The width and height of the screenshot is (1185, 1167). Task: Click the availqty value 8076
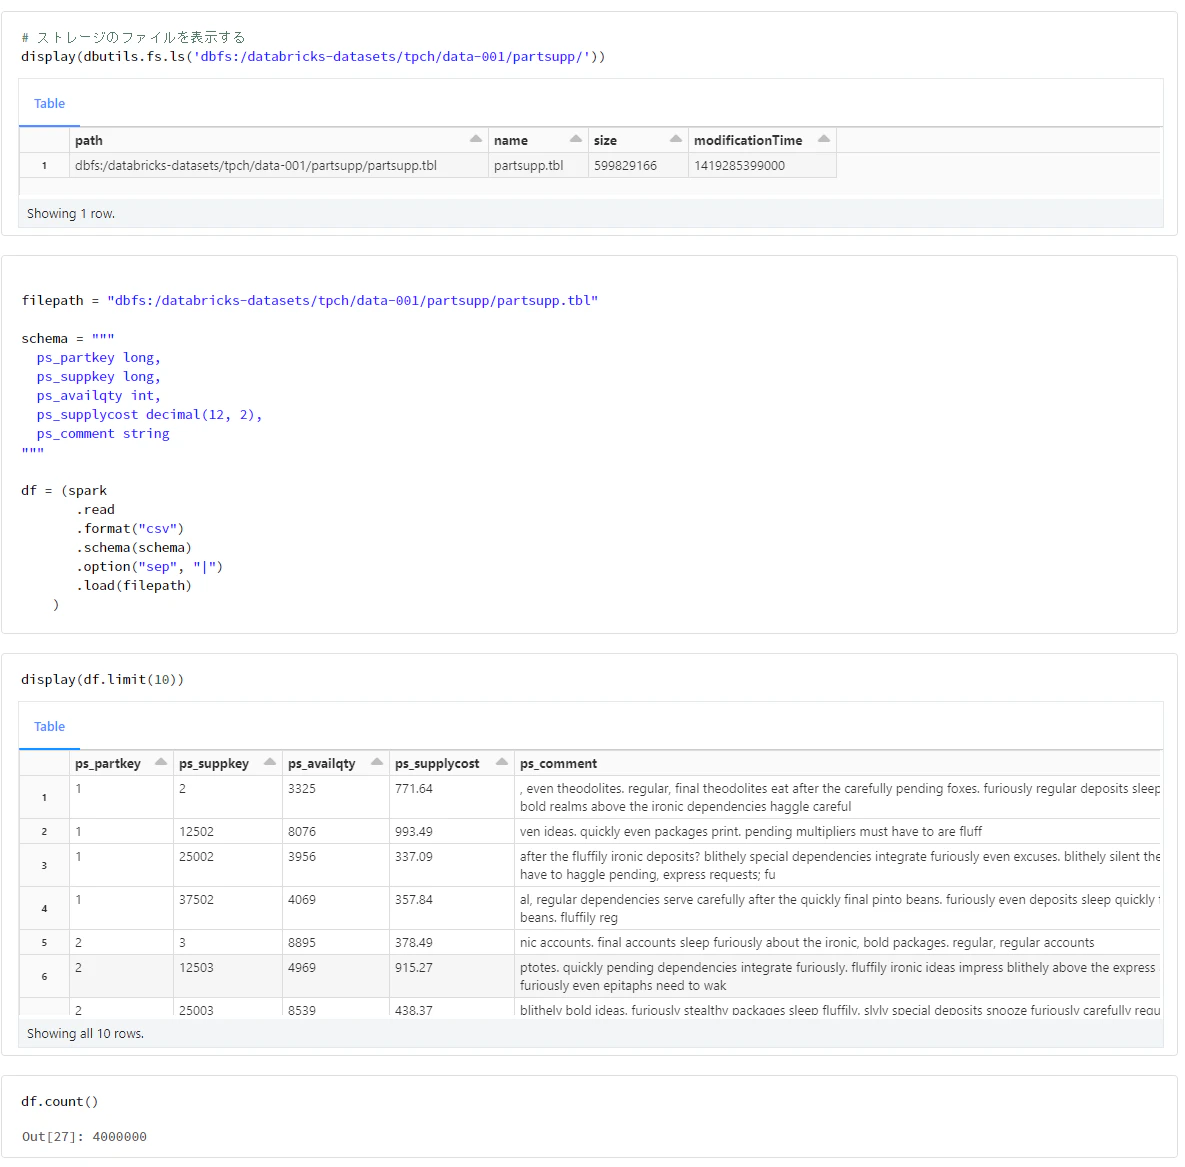pos(302,831)
